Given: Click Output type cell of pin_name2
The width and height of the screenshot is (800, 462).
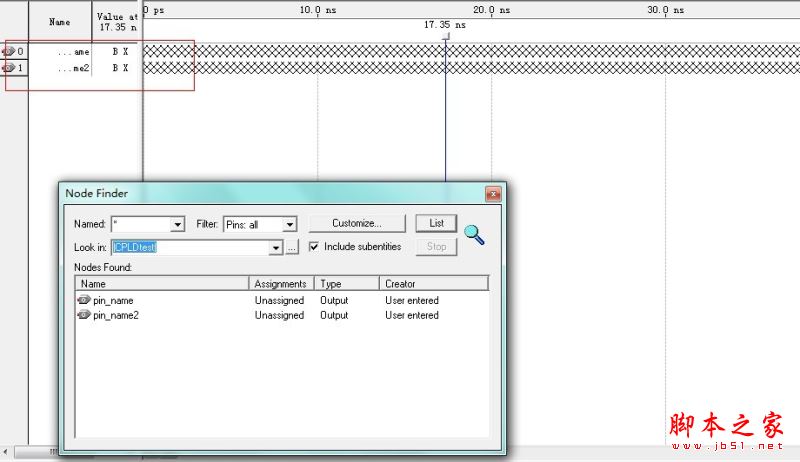Looking at the screenshot, I should (334, 315).
